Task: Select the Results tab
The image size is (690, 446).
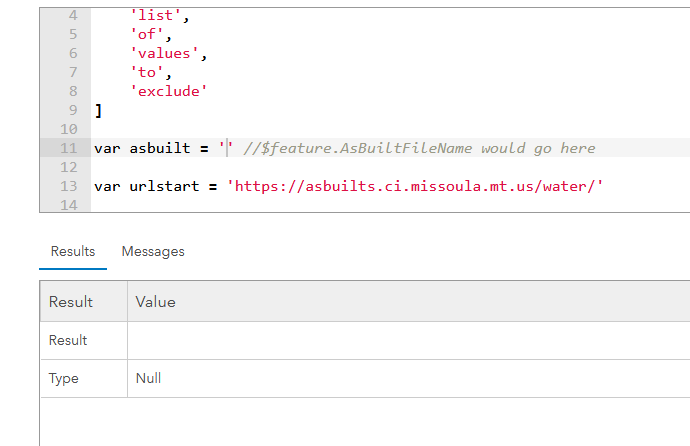Action: (x=73, y=252)
